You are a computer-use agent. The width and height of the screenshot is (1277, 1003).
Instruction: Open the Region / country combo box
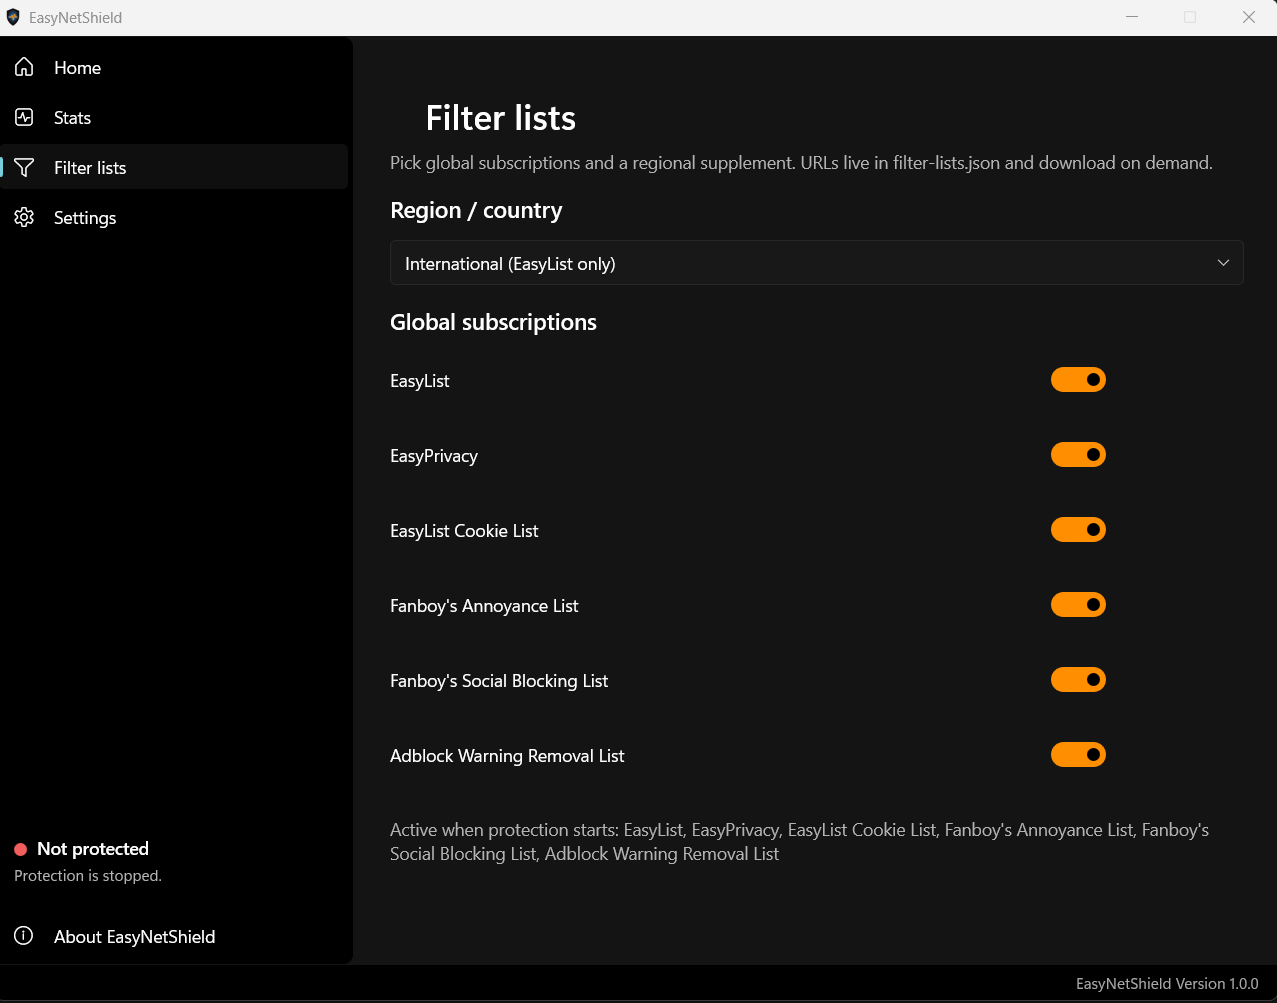pos(816,263)
